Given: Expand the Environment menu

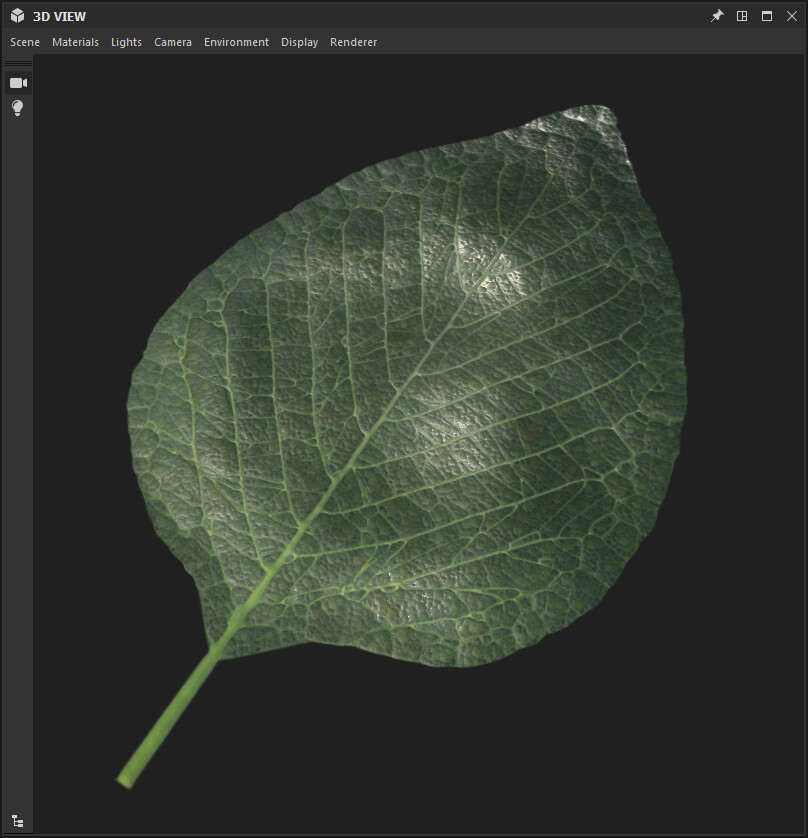Looking at the screenshot, I should coord(236,42).
